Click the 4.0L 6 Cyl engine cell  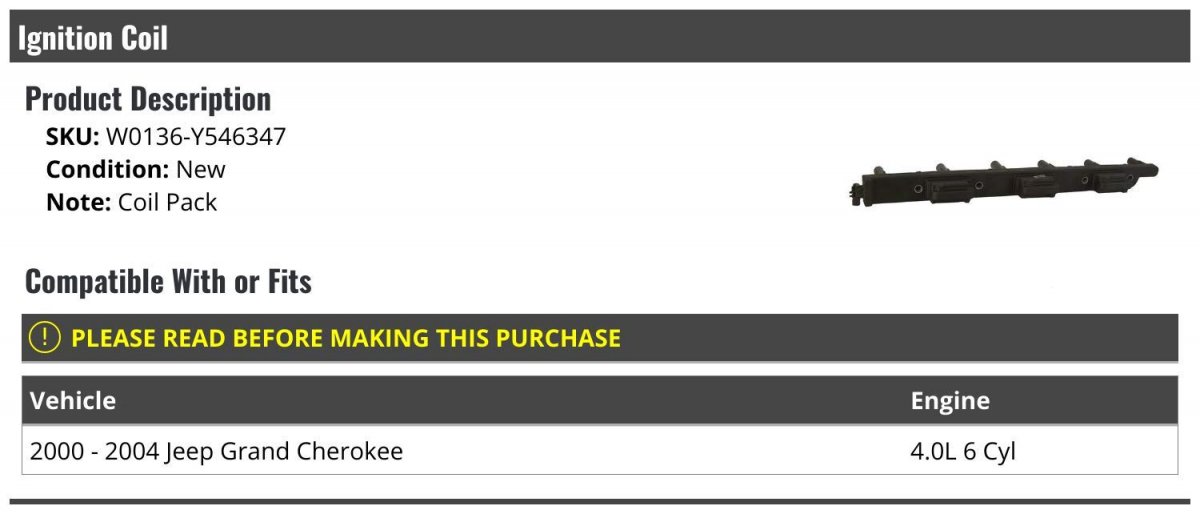point(963,451)
